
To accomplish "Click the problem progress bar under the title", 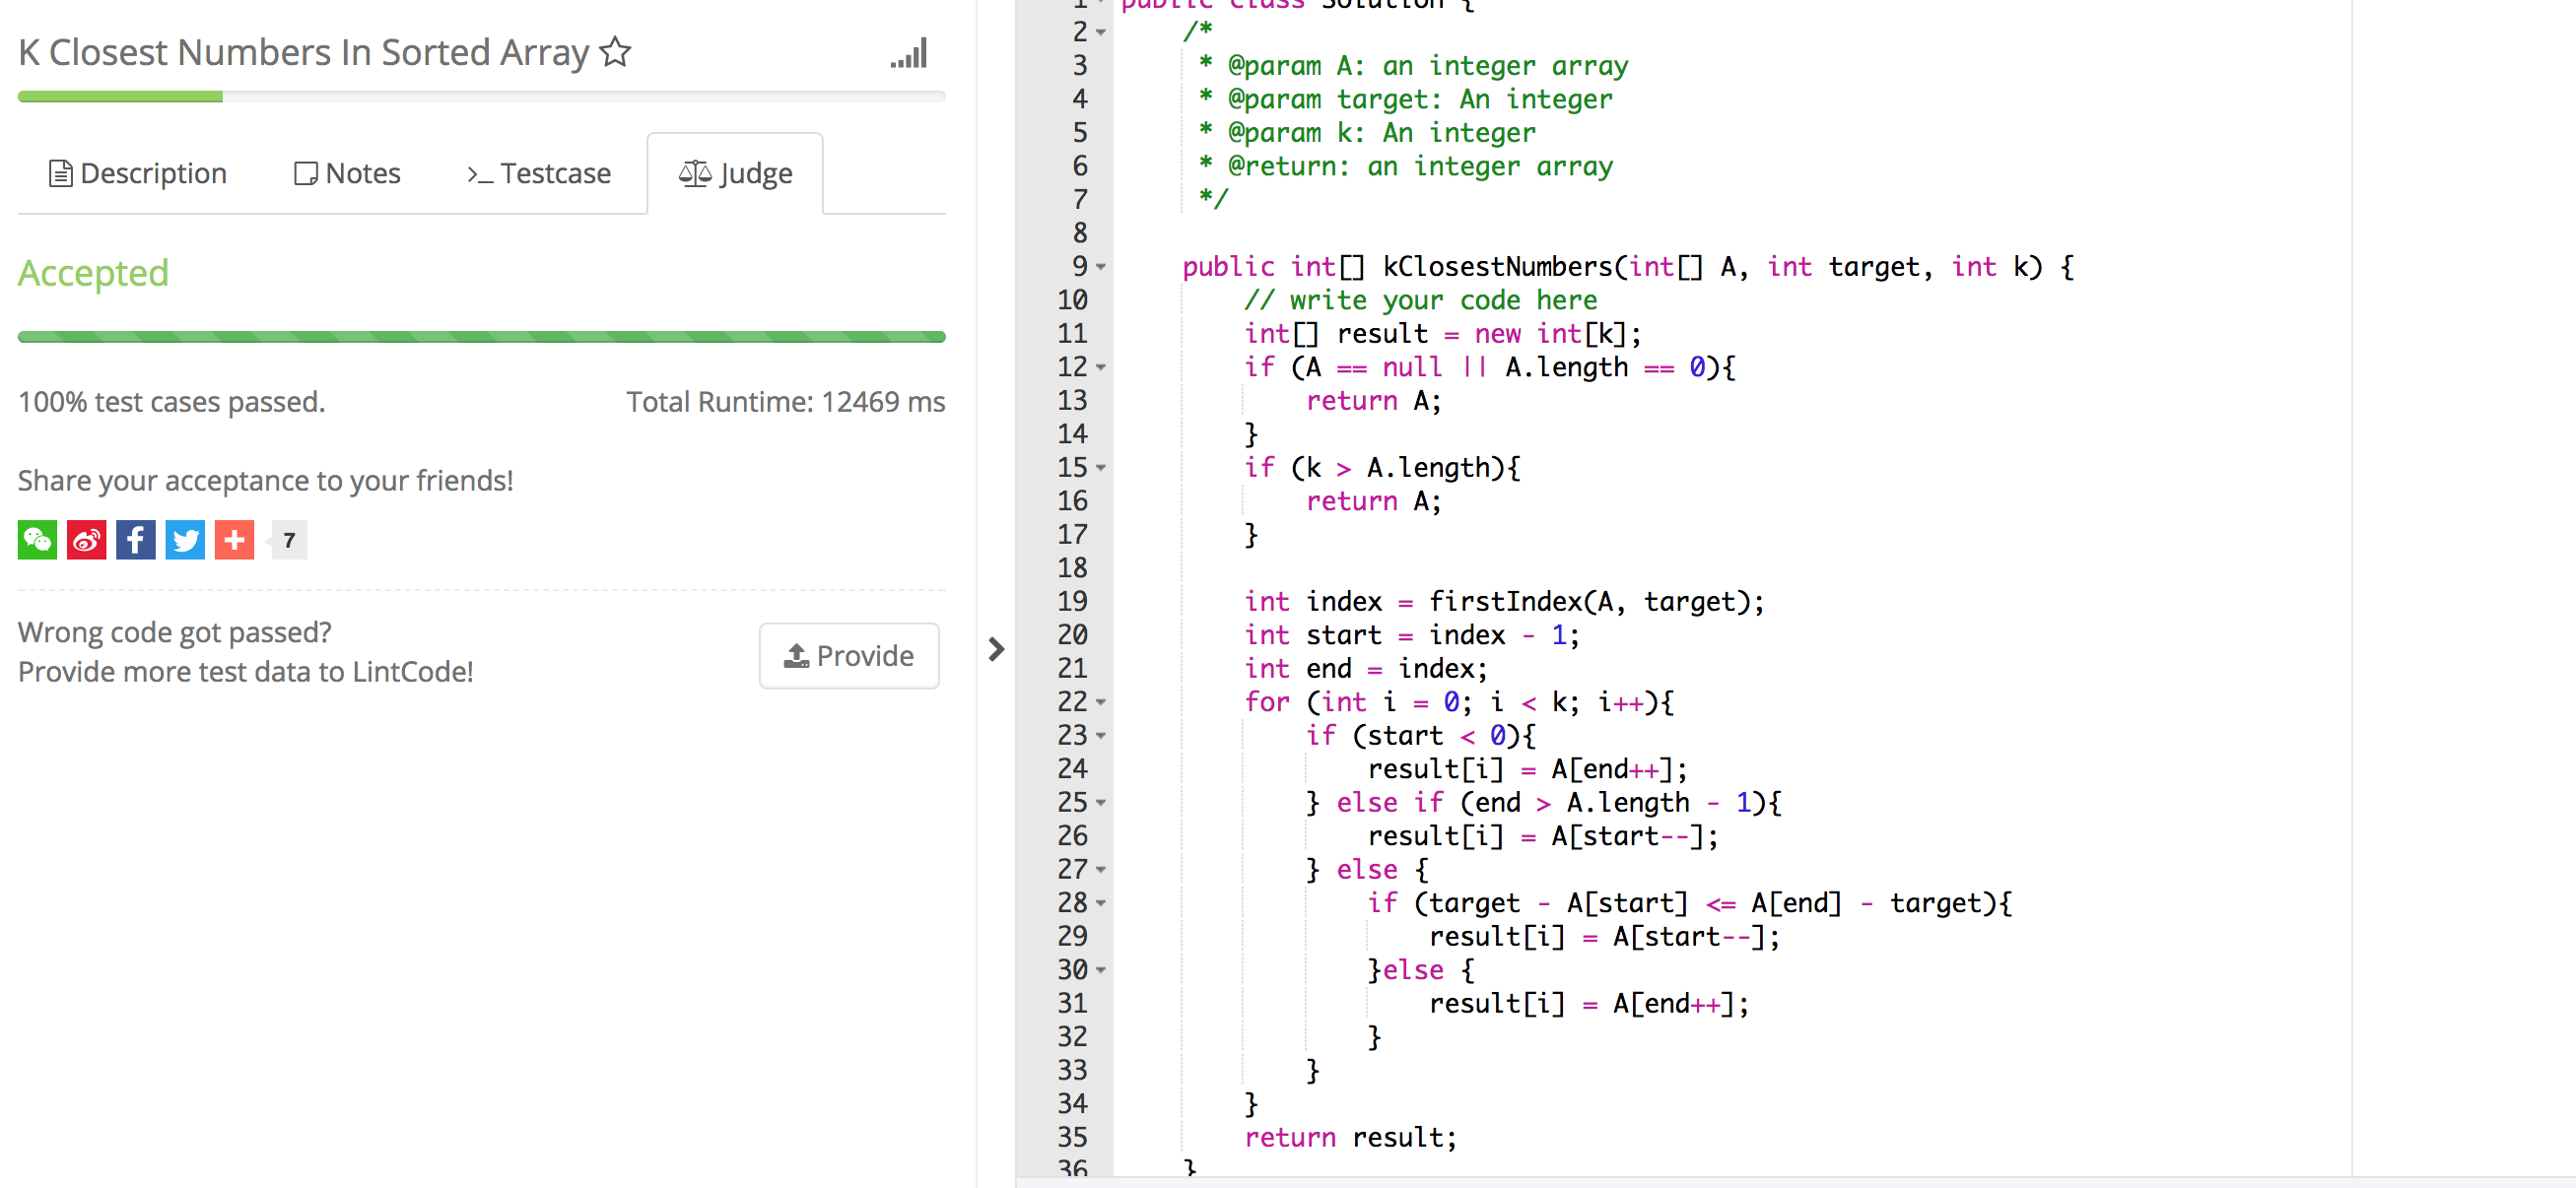I will click(481, 96).
